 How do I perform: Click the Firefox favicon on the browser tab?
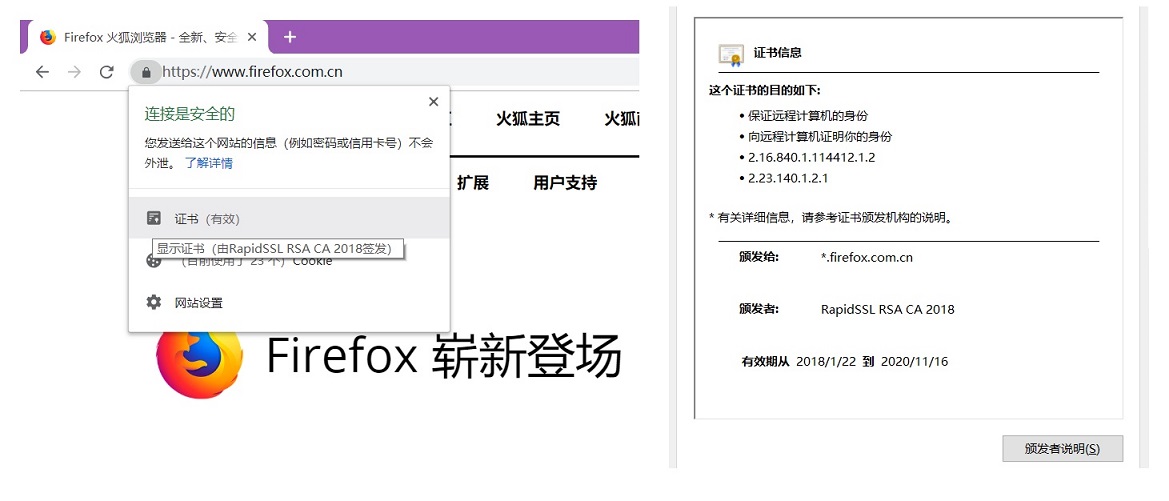(48, 37)
